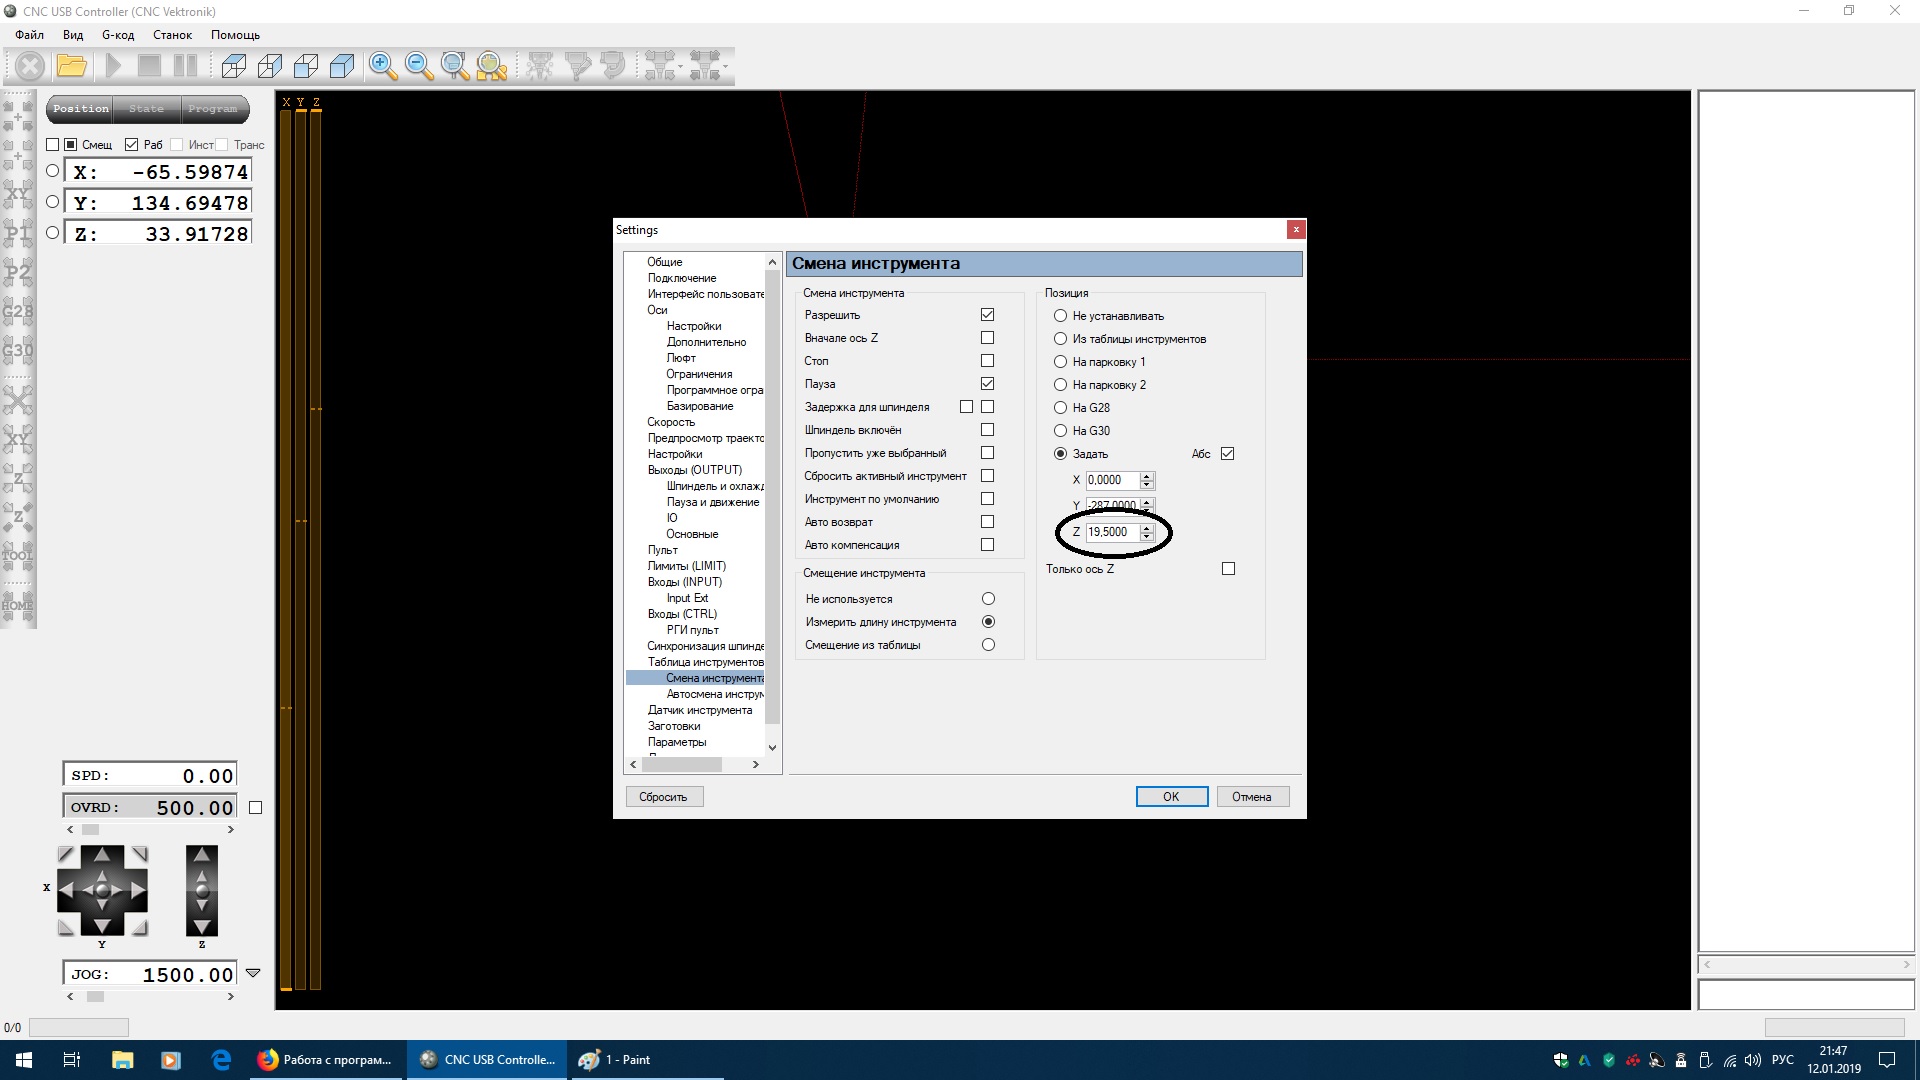This screenshot has width=1920, height=1080.
Task: Open the JOG speed dropdown arrow
Action: [253, 973]
